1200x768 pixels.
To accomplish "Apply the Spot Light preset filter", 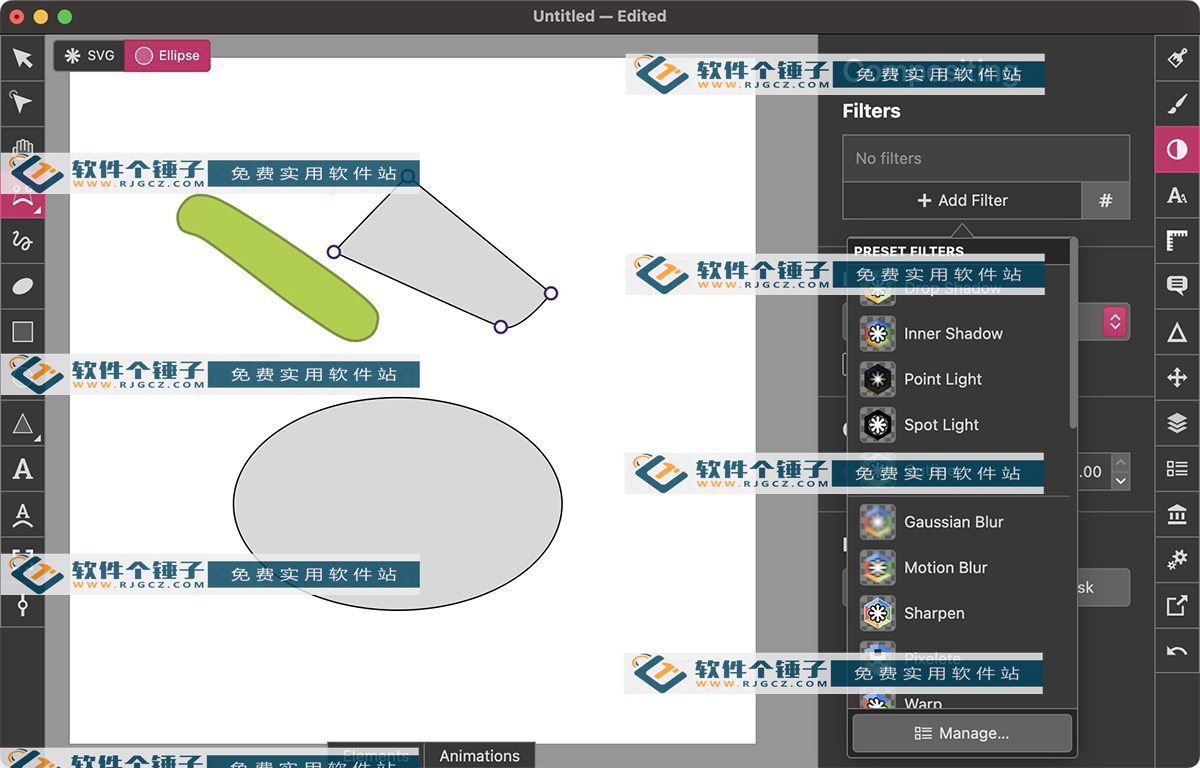I will tap(959, 425).
